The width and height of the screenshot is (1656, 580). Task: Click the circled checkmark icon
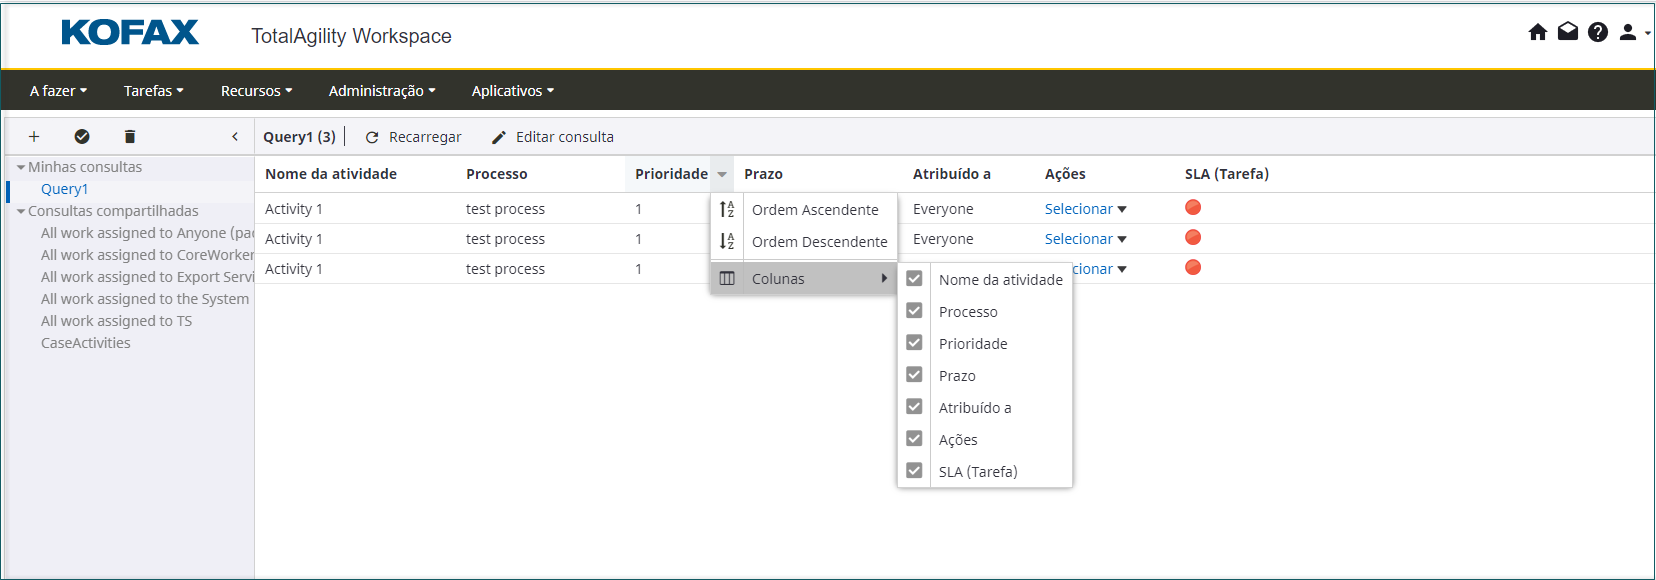pos(82,137)
